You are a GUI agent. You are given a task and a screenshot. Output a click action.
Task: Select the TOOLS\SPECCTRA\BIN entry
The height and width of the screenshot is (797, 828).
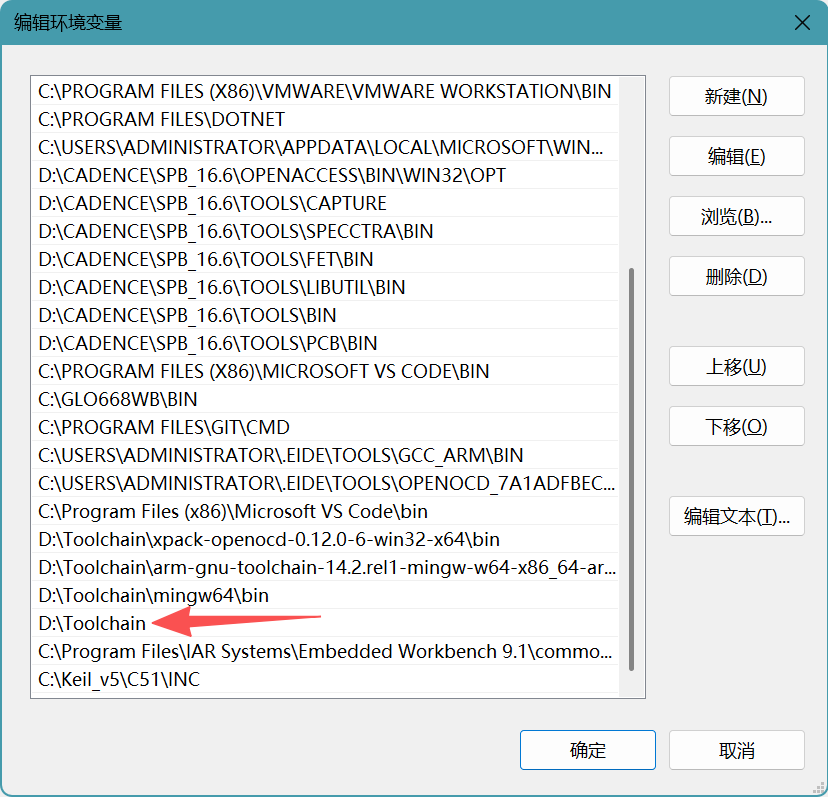[325, 231]
